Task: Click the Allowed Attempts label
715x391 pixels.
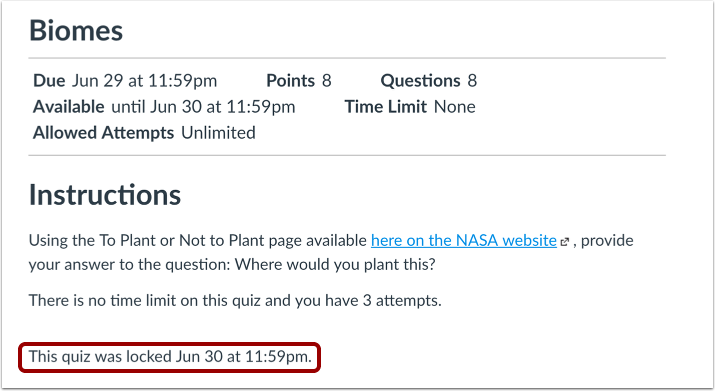Action: [x=104, y=133]
